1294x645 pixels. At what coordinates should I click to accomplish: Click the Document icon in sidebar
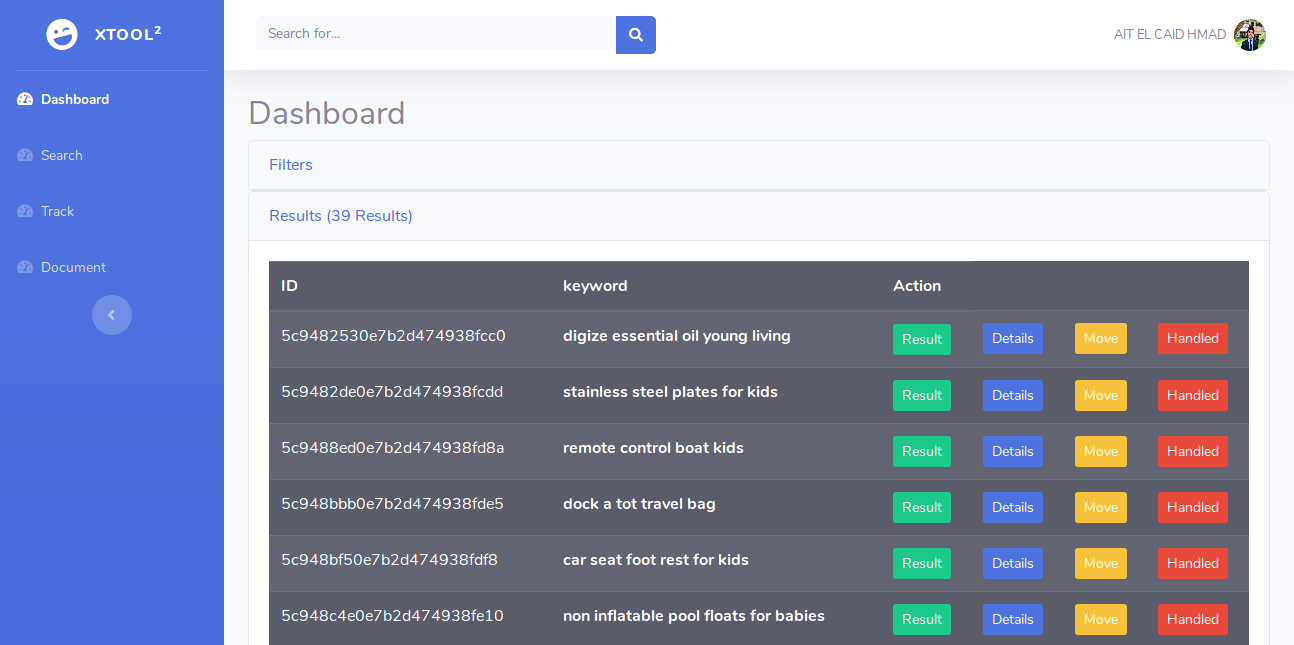tap(25, 267)
